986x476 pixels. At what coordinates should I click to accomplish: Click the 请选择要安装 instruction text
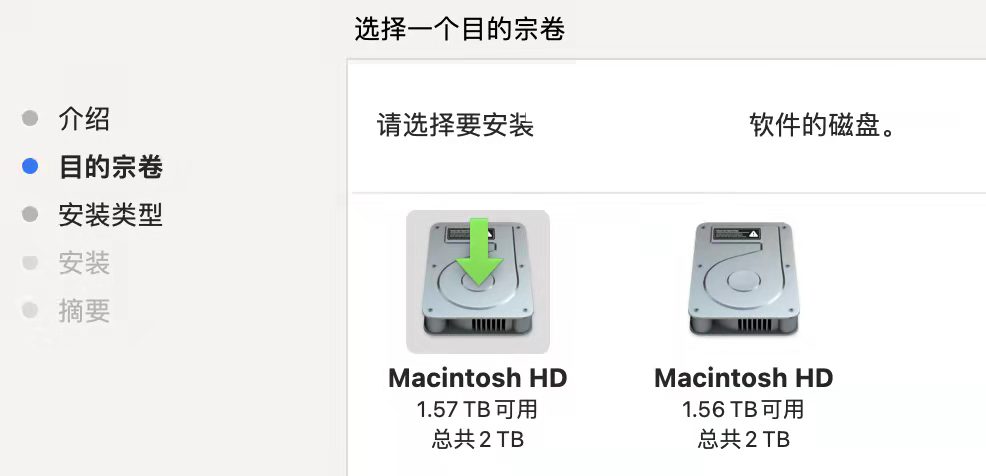[x=455, y=125]
